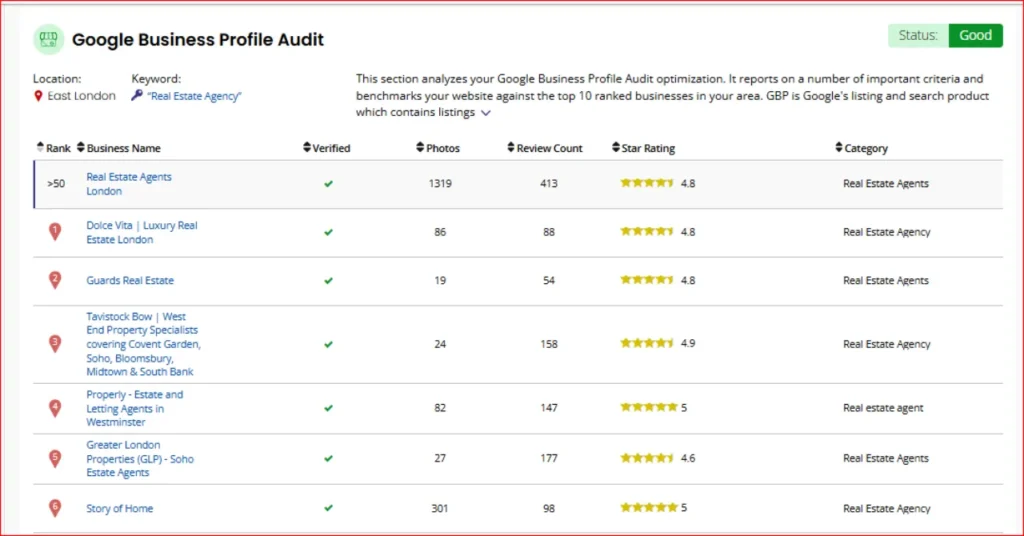Click star rating icons for Guards Real Estate
Image resolution: width=1024 pixels, height=536 pixels.
click(647, 279)
